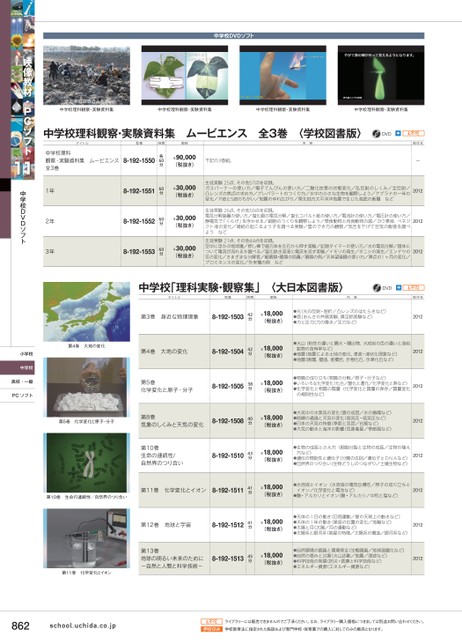Click the orange library badge beside 学校図書版 title
Viewport: 462px width, 644px height.
[x=413, y=133]
